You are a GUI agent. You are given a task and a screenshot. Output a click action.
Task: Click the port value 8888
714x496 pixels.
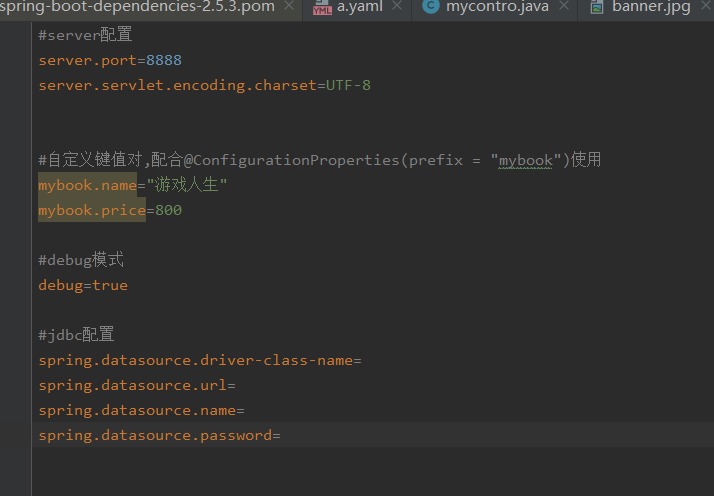(x=164, y=60)
